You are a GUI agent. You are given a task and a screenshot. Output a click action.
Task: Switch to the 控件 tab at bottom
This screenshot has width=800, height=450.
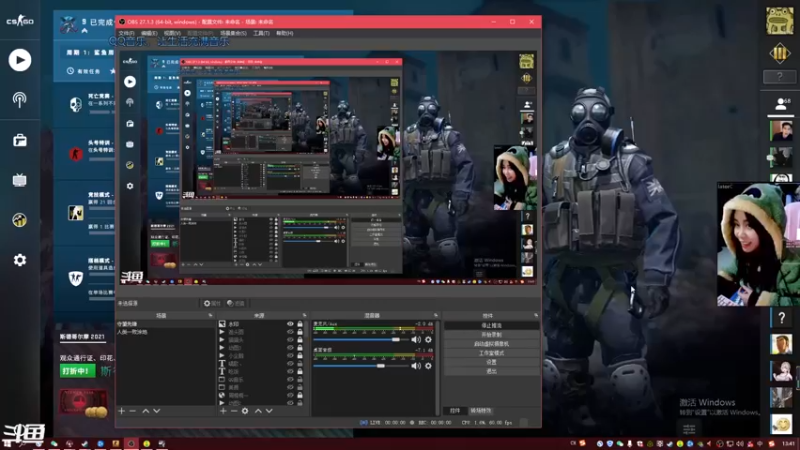tap(455, 411)
